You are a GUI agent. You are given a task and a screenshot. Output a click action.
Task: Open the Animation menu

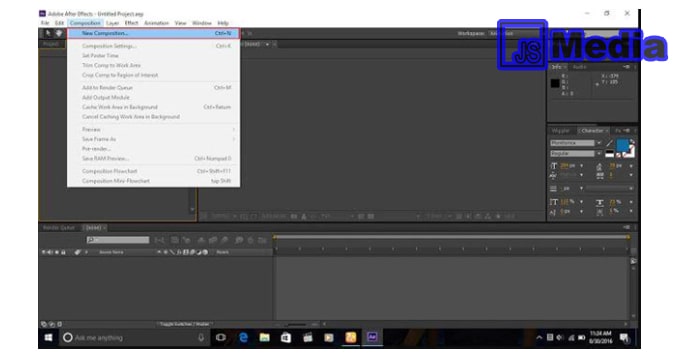[156, 23]
